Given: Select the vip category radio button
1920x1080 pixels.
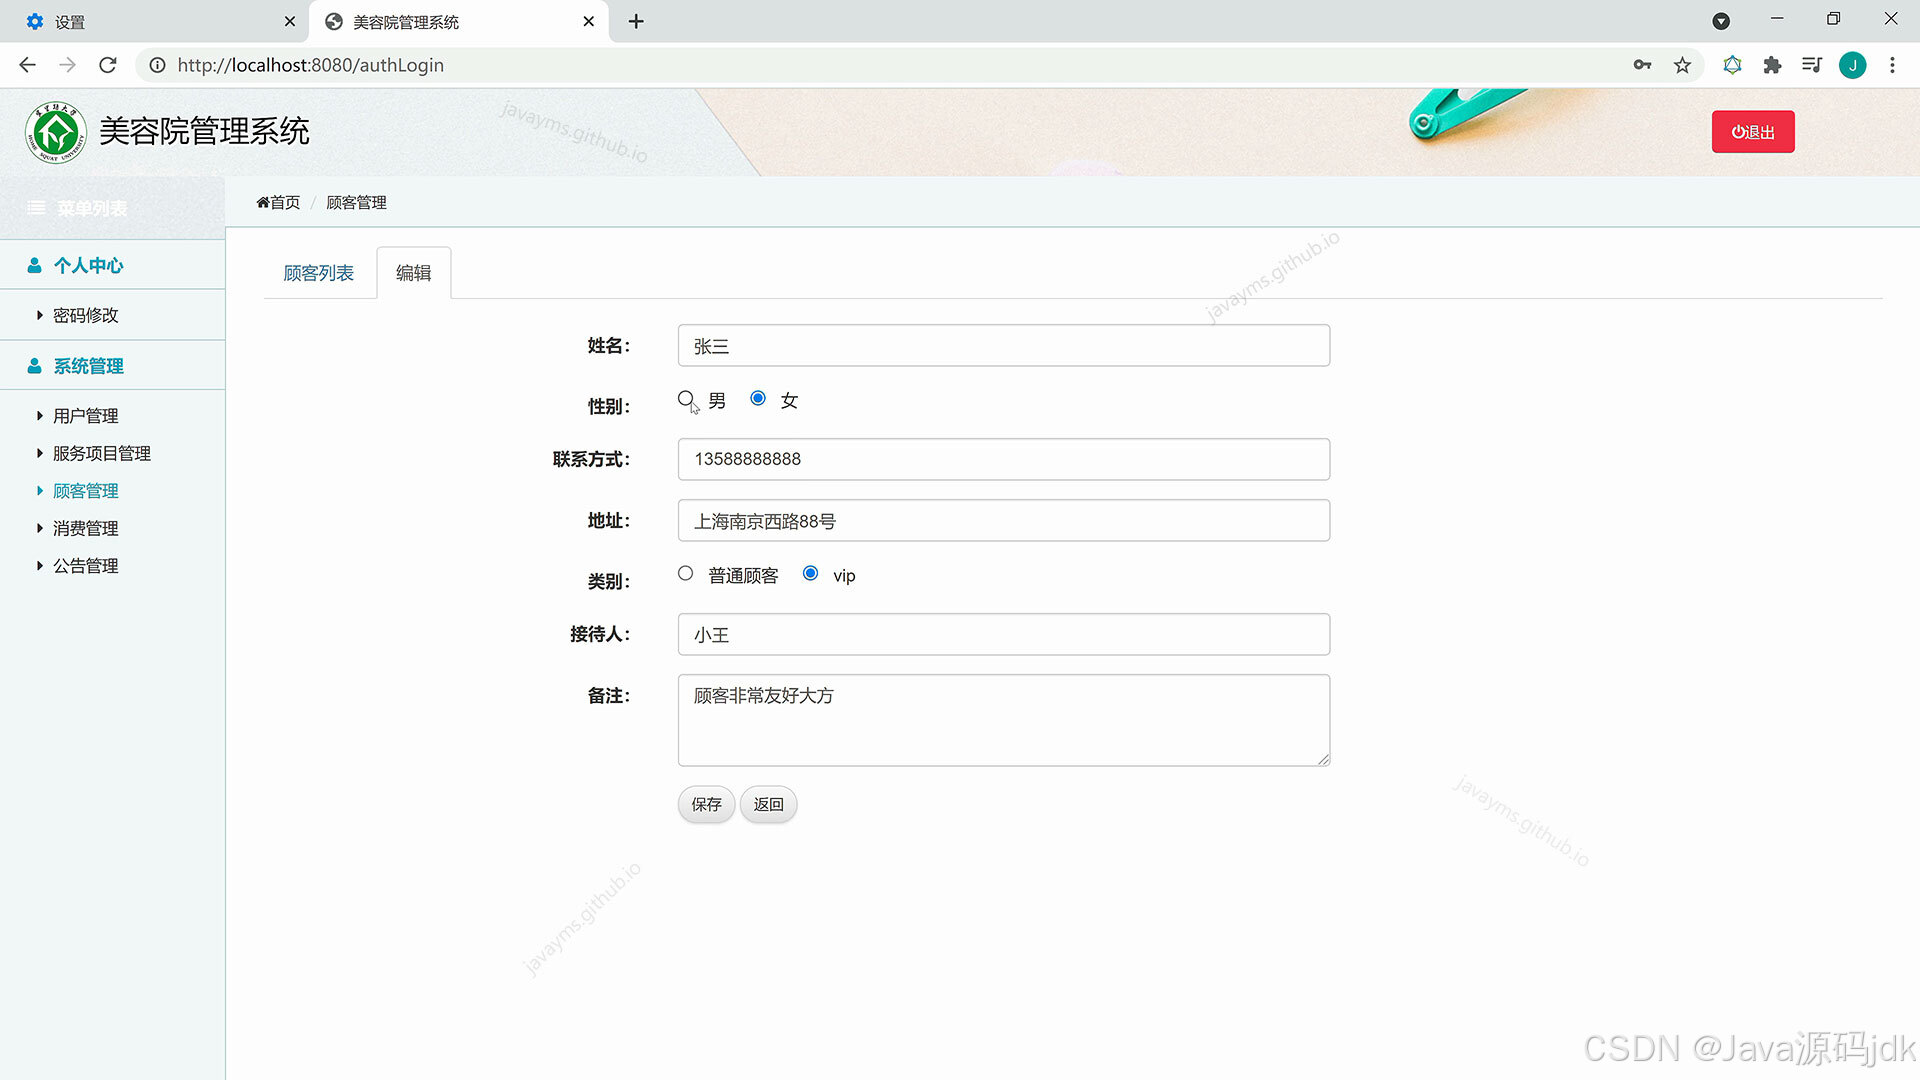Looking at the screenshot, I should click(x=810, y=573).
